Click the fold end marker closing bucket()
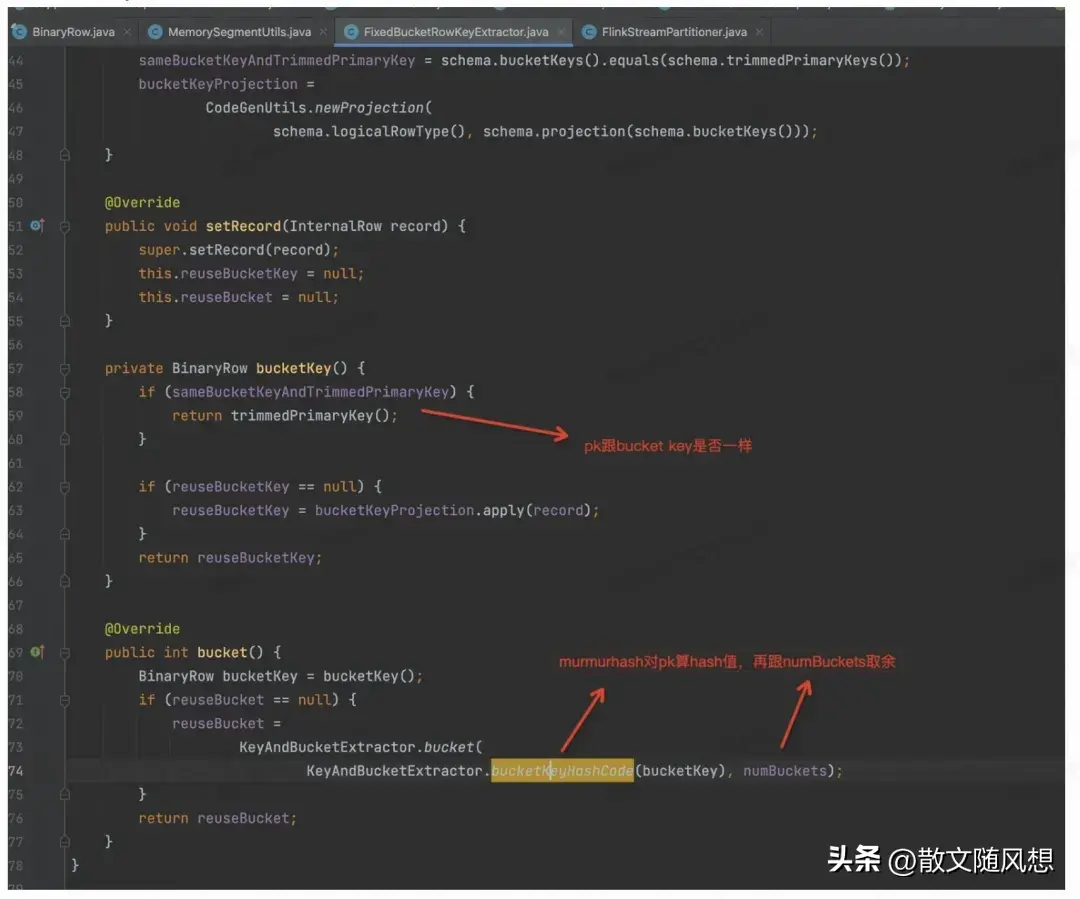Viewport: 1080px width, 899px height. [65, 842]
